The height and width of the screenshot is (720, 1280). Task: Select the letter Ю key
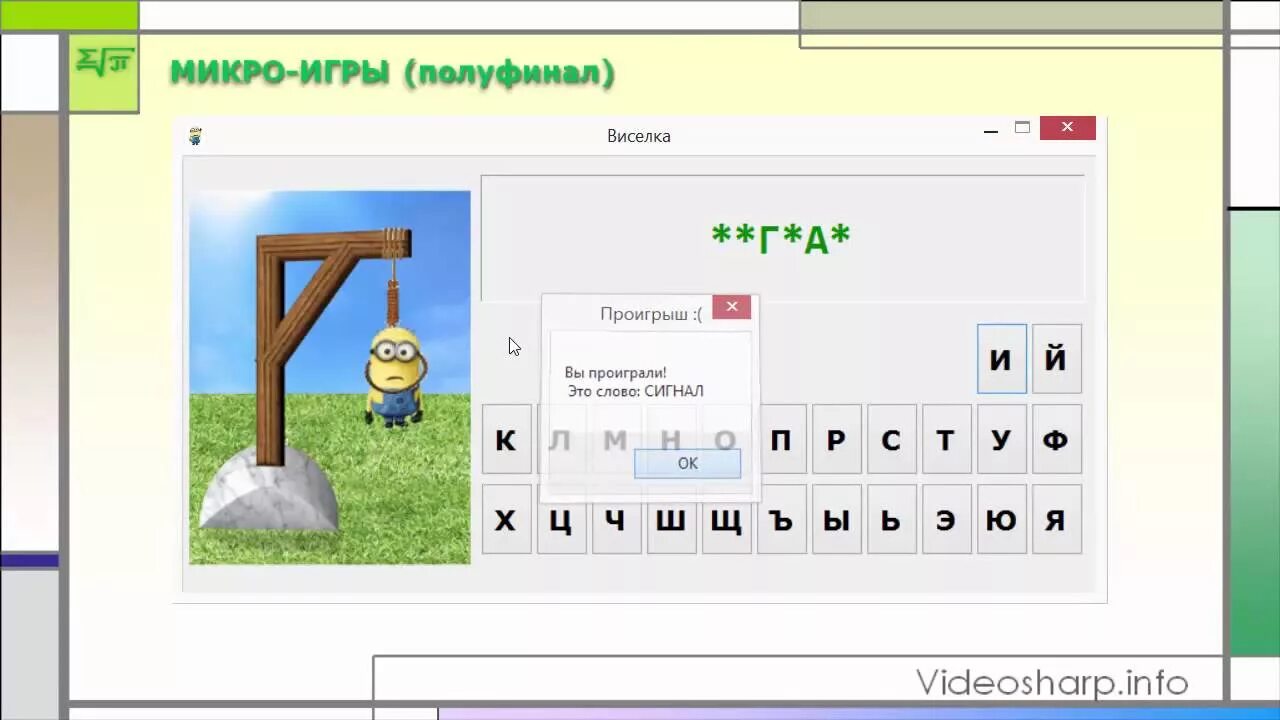pos(1002,519)
